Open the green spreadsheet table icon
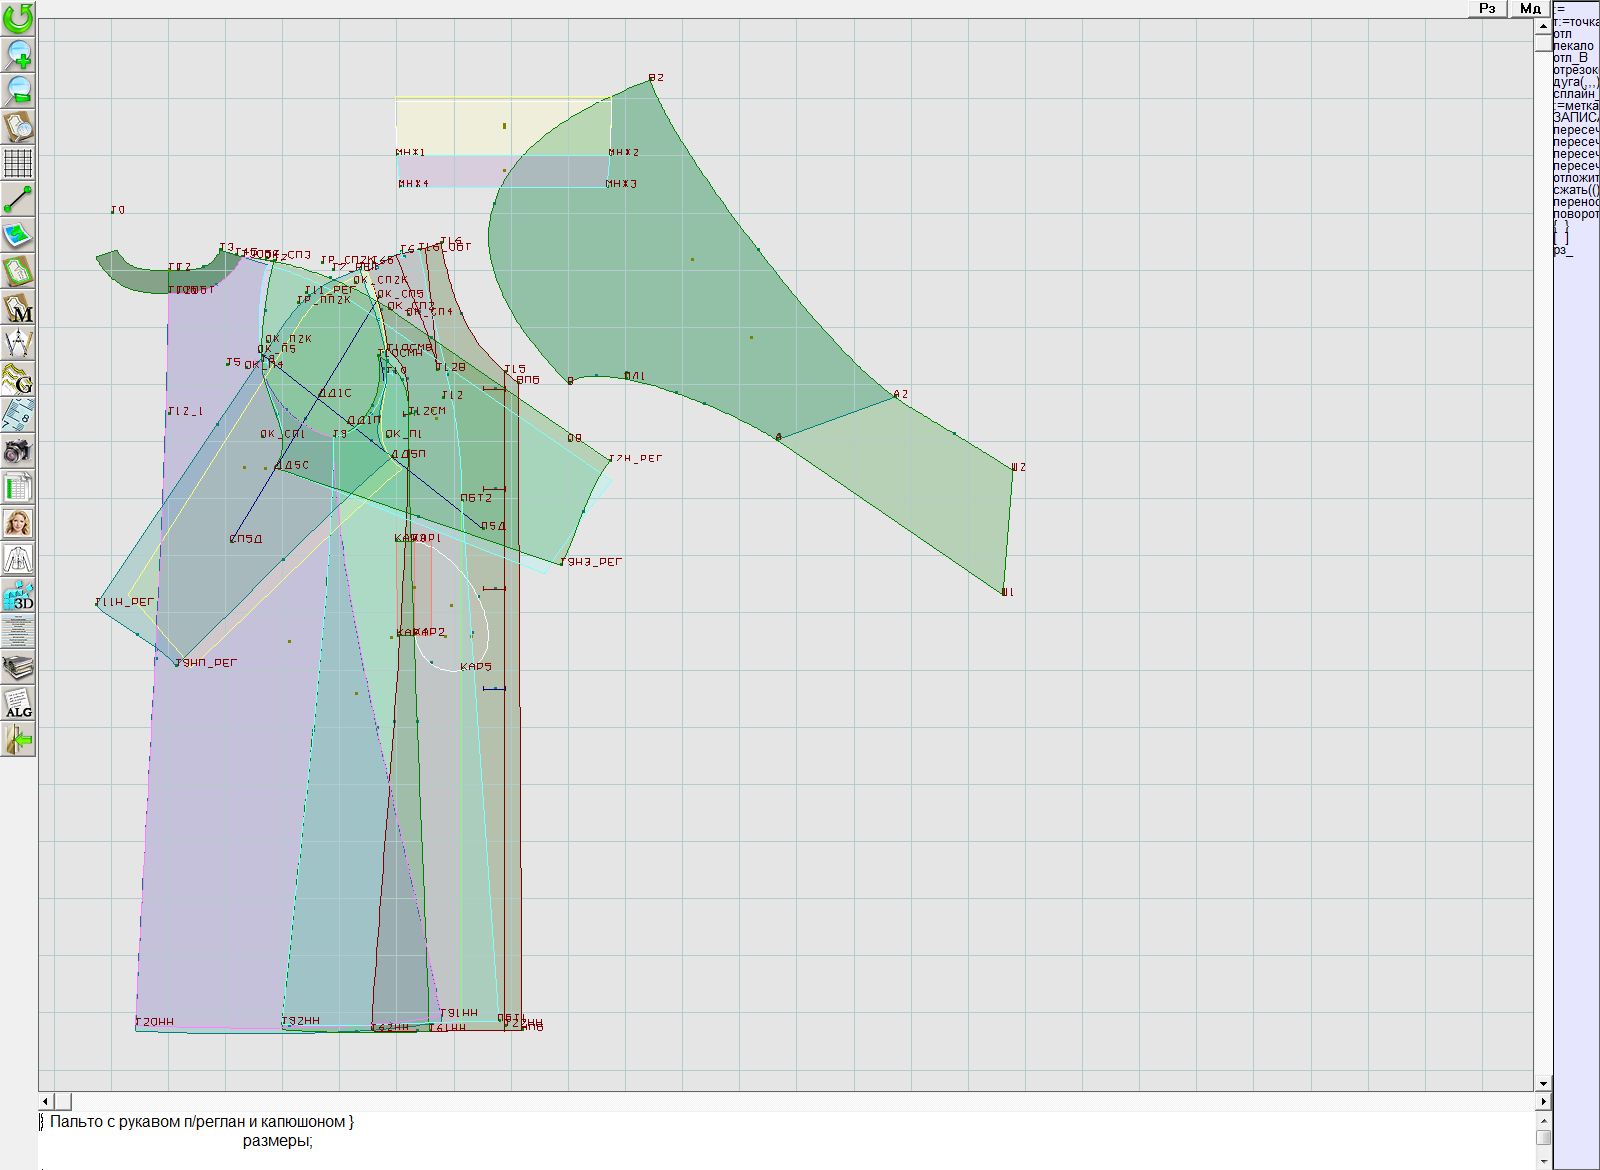The width and height of the screenshot is (1600, 1170). click(x=18, y=488)
